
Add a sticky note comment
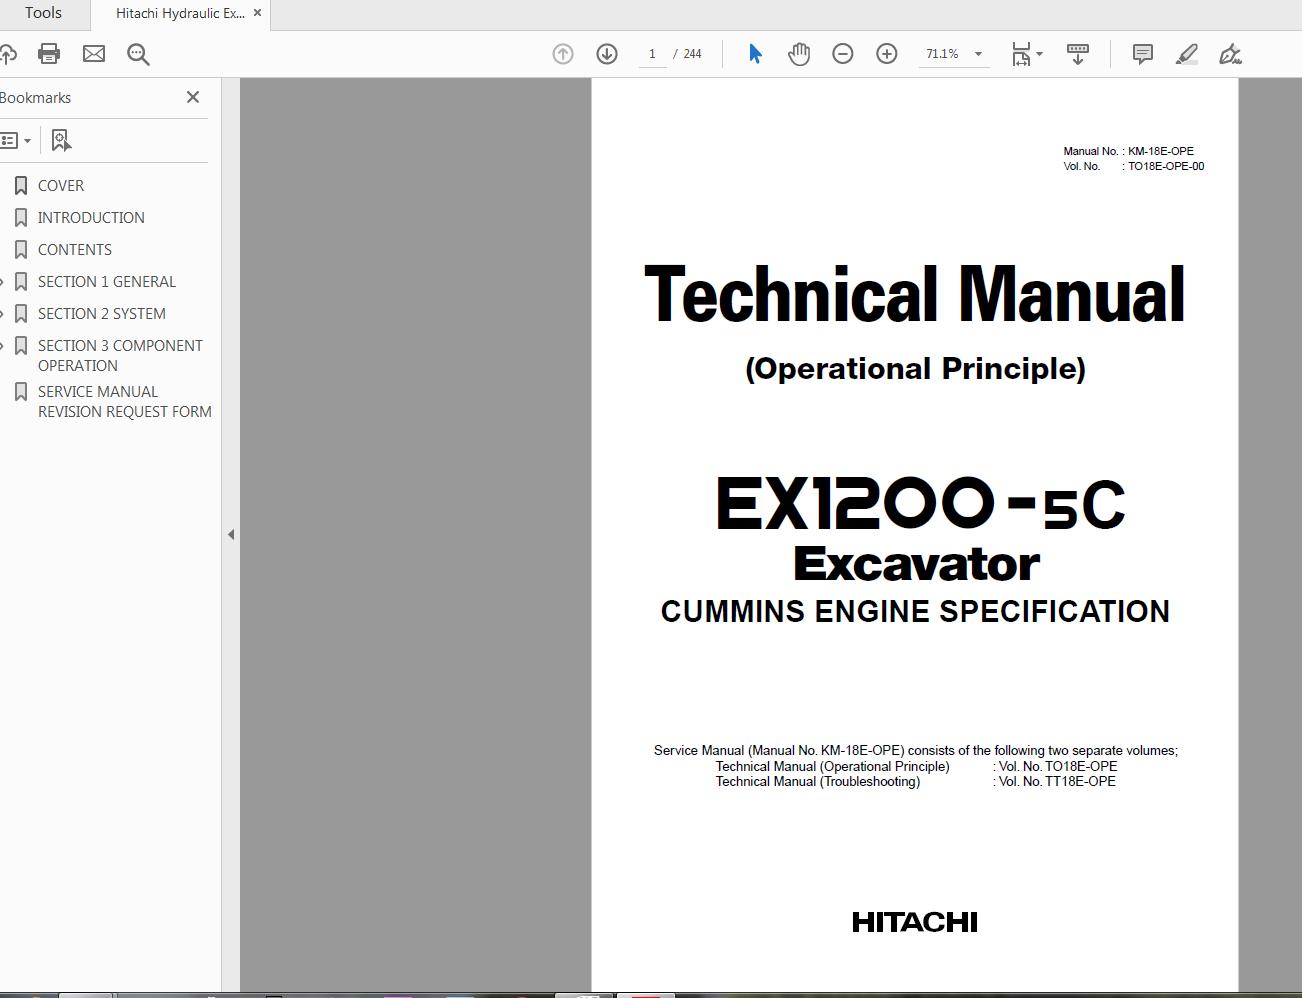pos(1142,54)
